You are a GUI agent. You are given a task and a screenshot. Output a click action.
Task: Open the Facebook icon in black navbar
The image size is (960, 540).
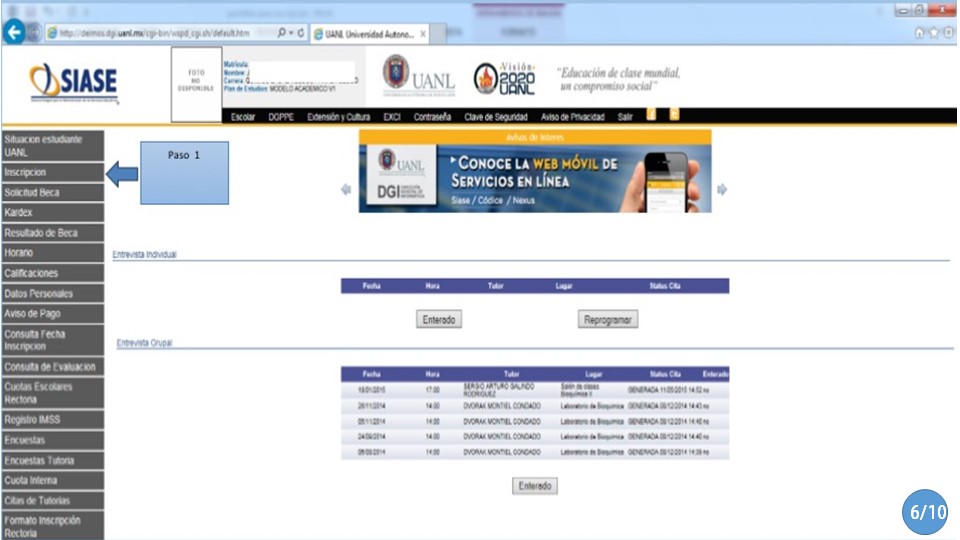coord(651,114)
